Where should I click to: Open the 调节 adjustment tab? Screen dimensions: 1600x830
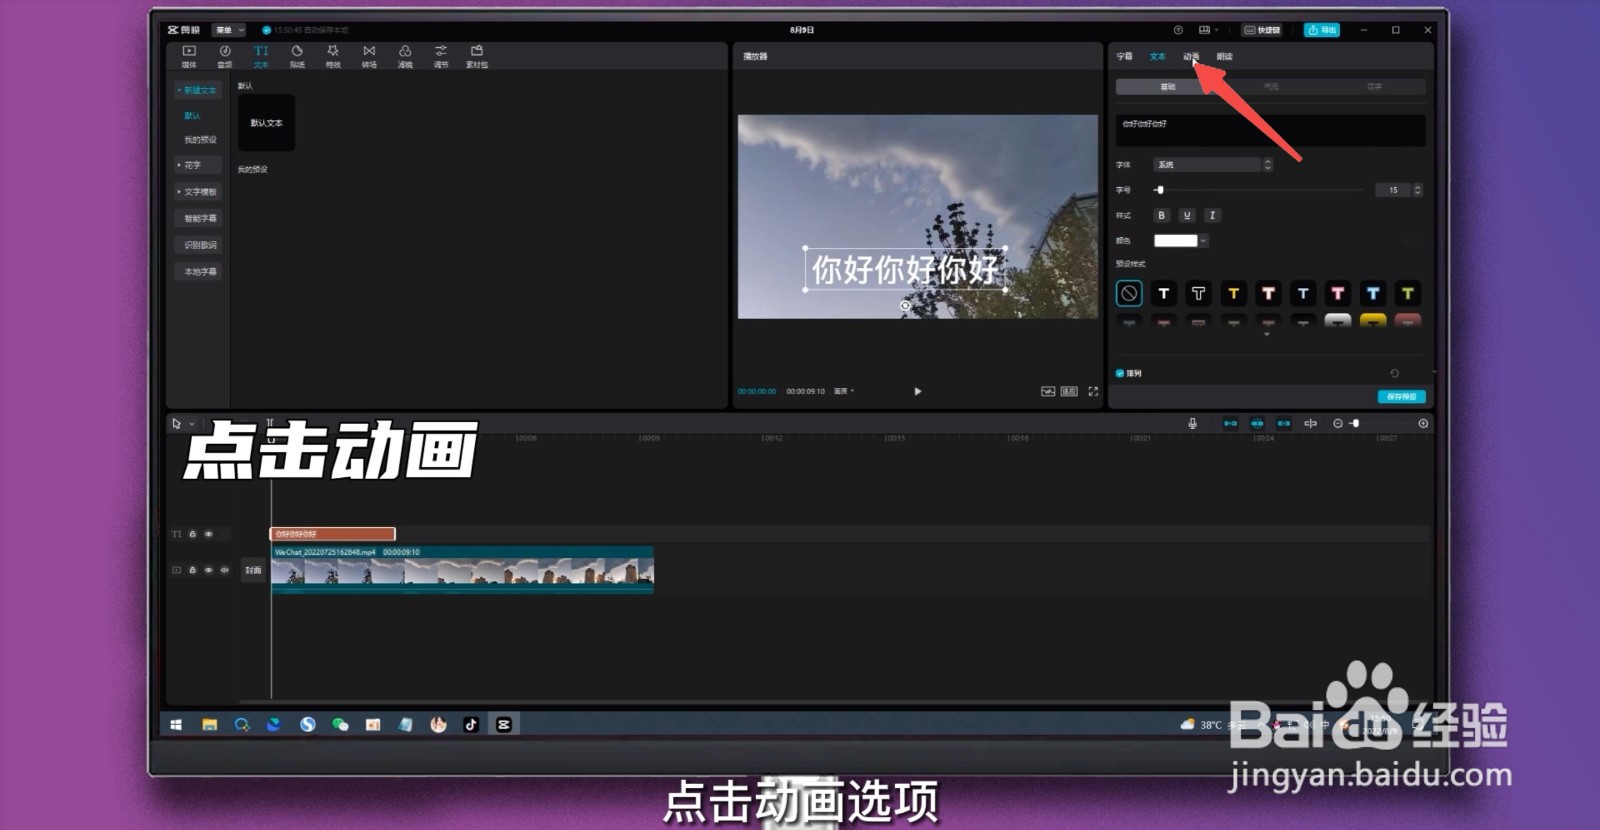pos(441,56)
